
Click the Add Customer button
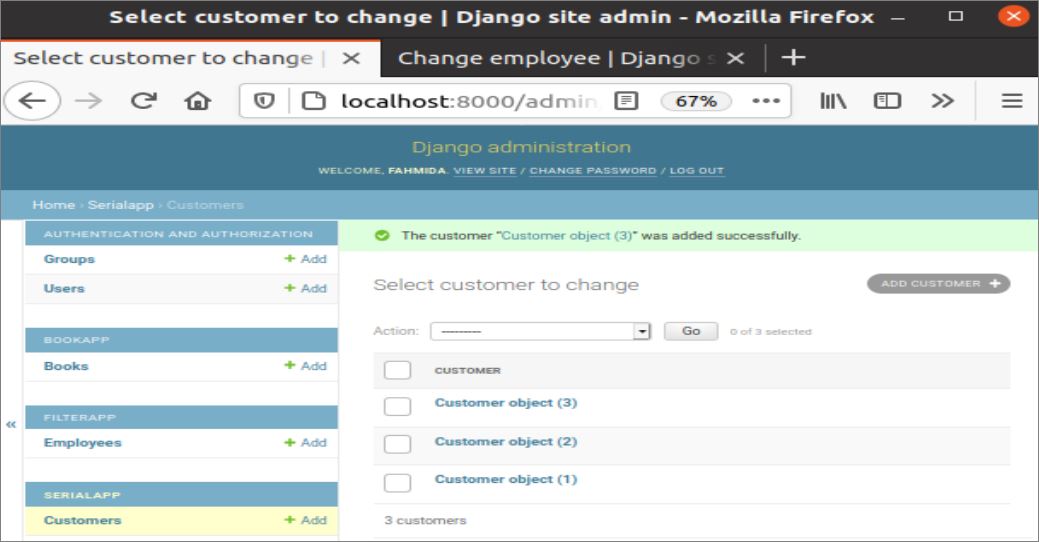click(x=938, y=284)
